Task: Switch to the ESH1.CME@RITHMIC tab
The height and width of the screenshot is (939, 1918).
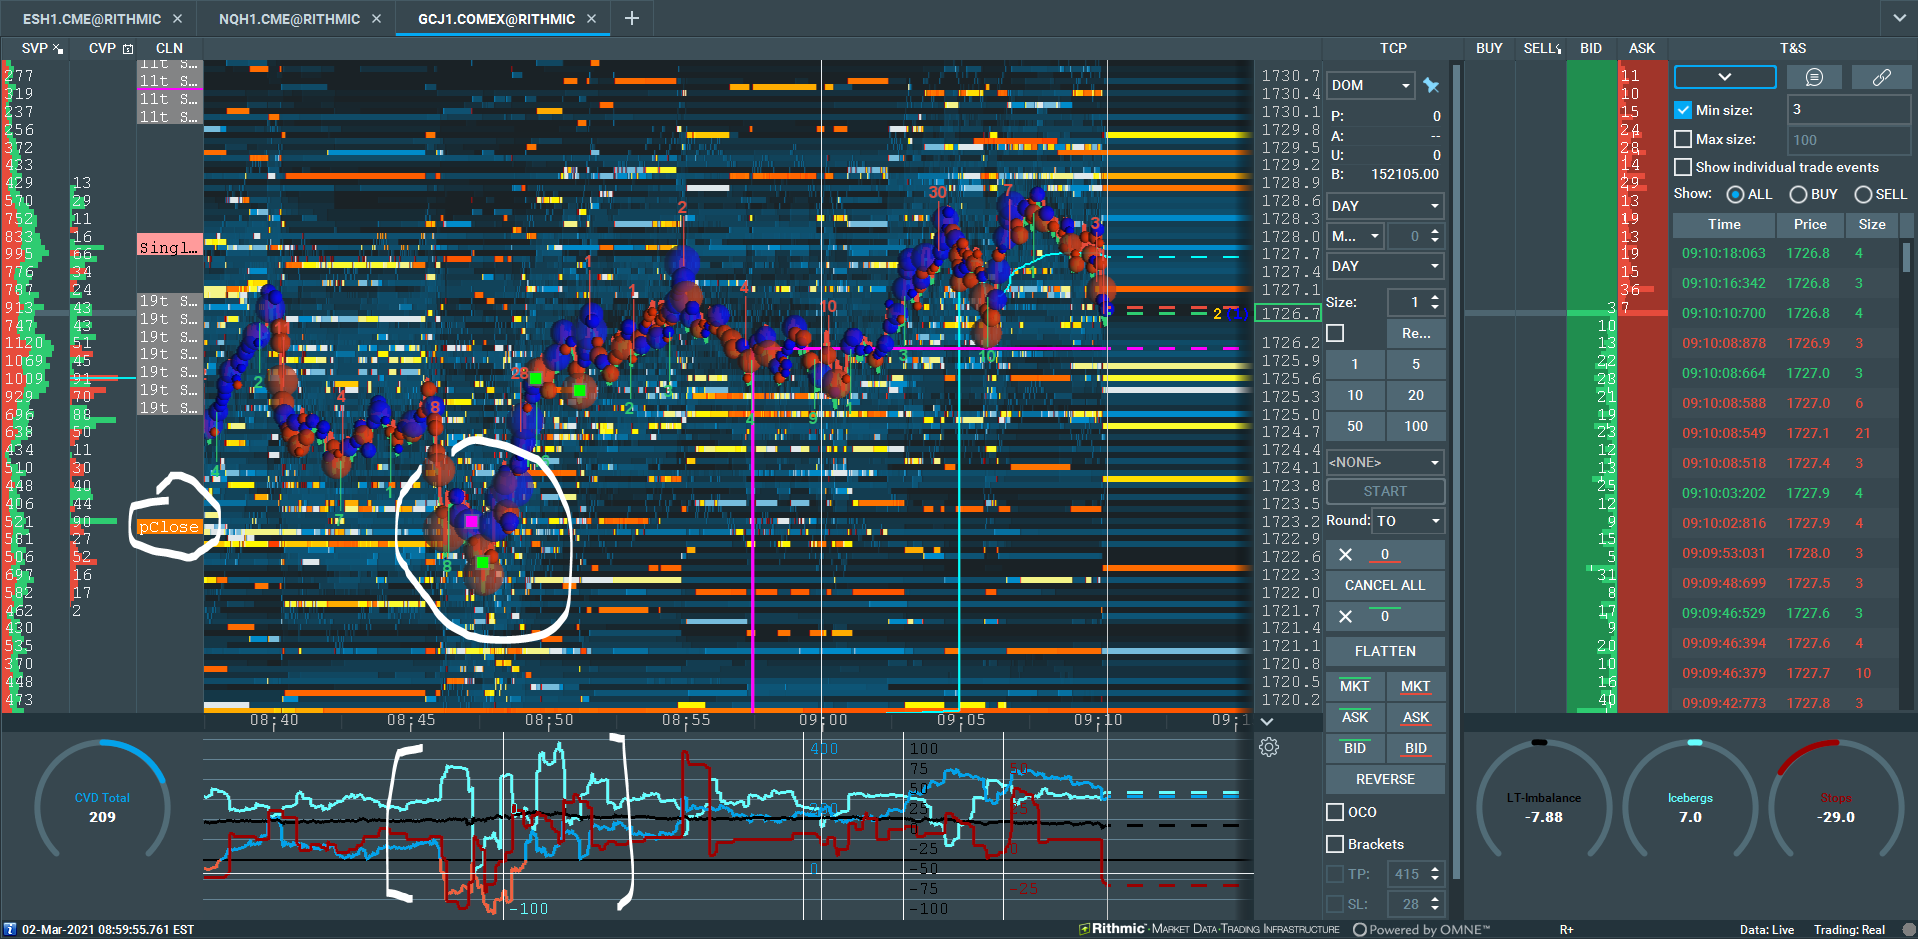Action: tap(92, 19)
